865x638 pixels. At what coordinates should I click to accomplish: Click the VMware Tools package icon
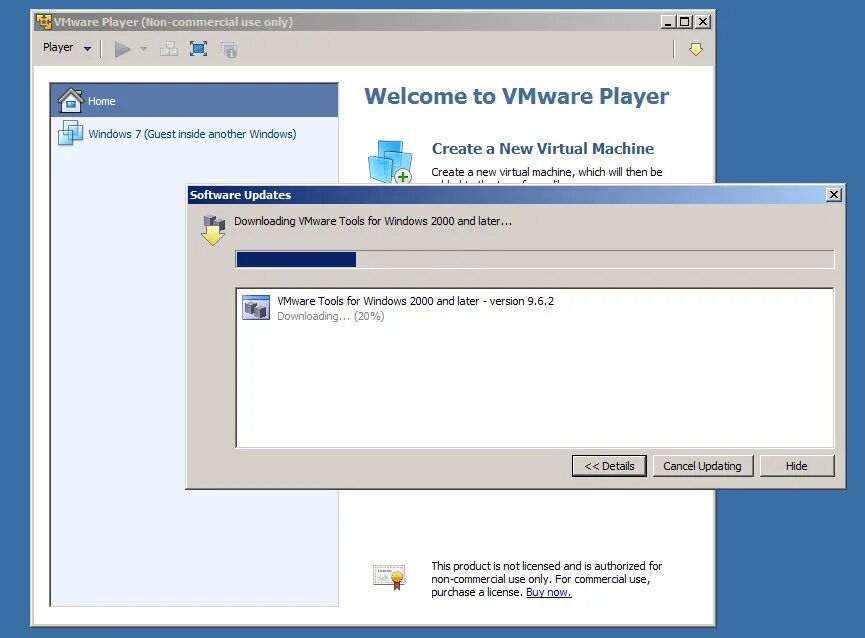click(x=256, y=308)
